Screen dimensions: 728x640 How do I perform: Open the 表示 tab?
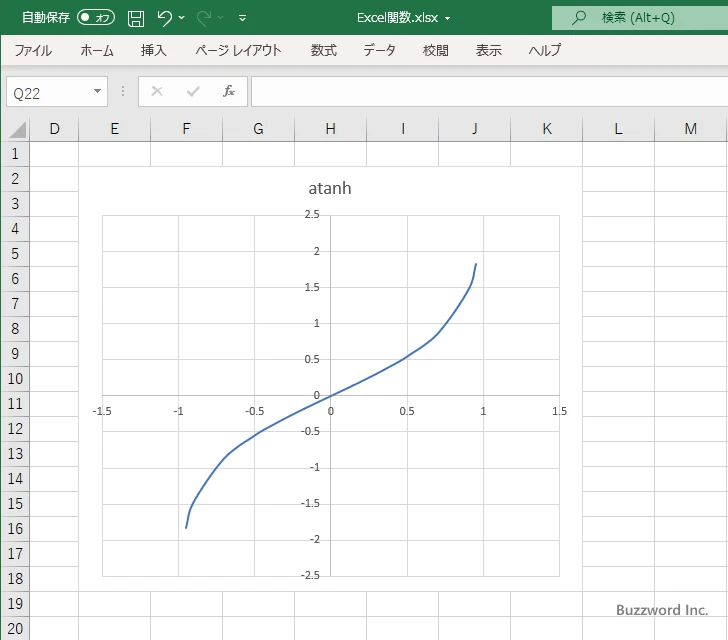pos(488,50)
